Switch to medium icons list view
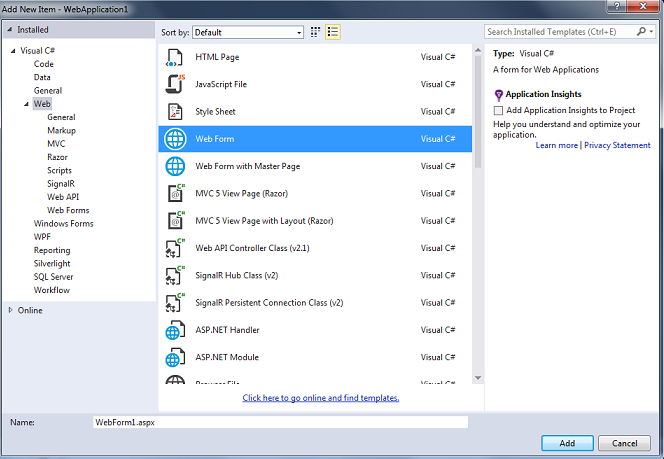The image size is (664, 459). [x=333, y=32]
